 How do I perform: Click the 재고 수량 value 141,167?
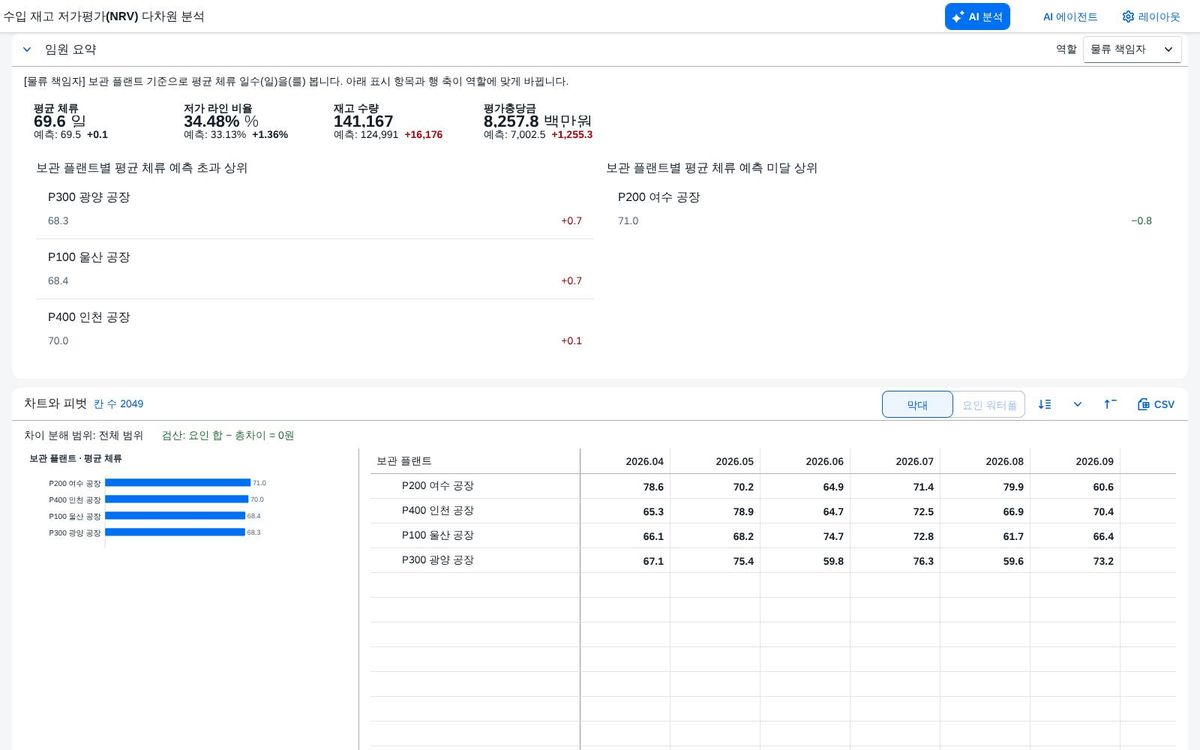[x=363, y=121]
